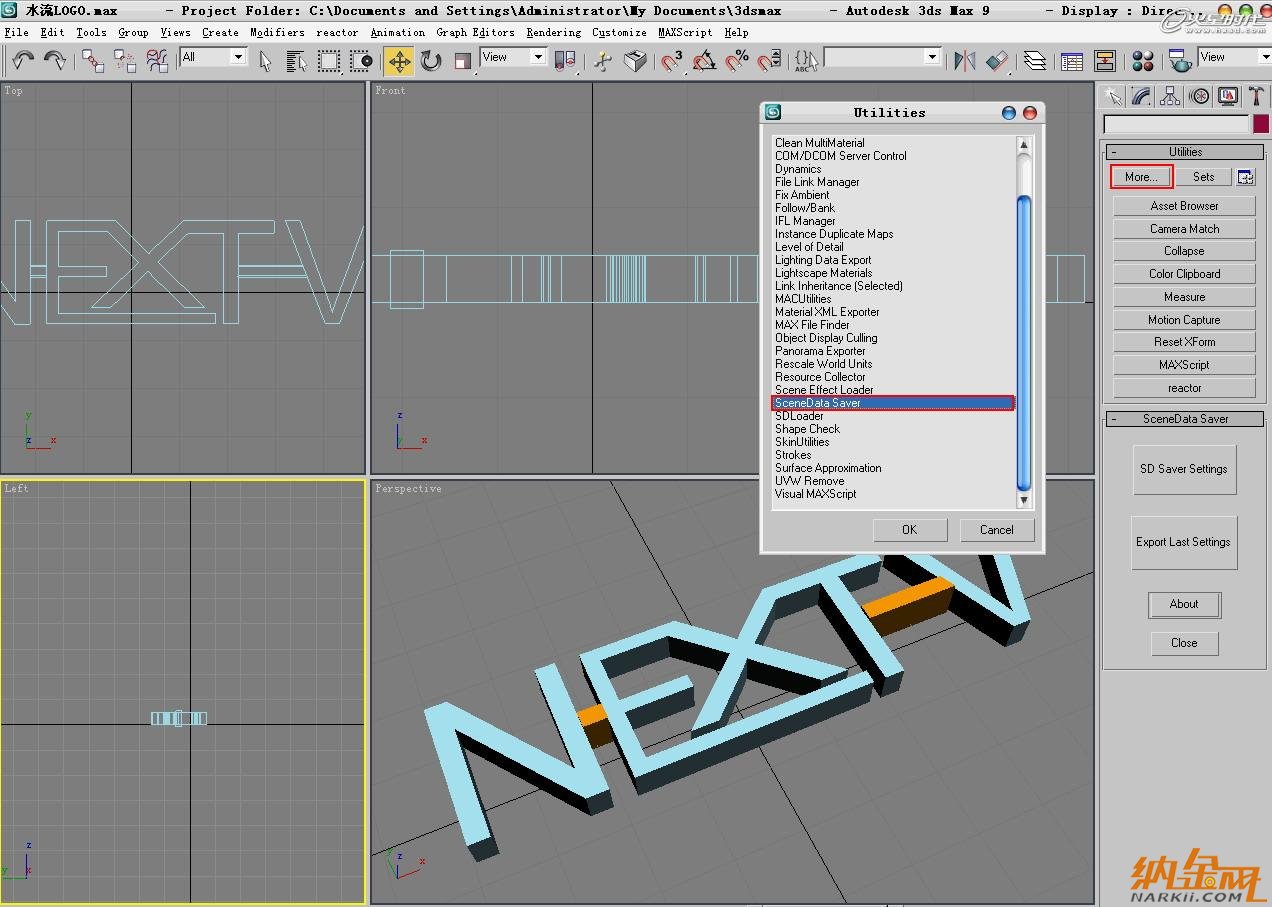
Task: Open the Layer Manager icon
Action: pos(1035,61)
